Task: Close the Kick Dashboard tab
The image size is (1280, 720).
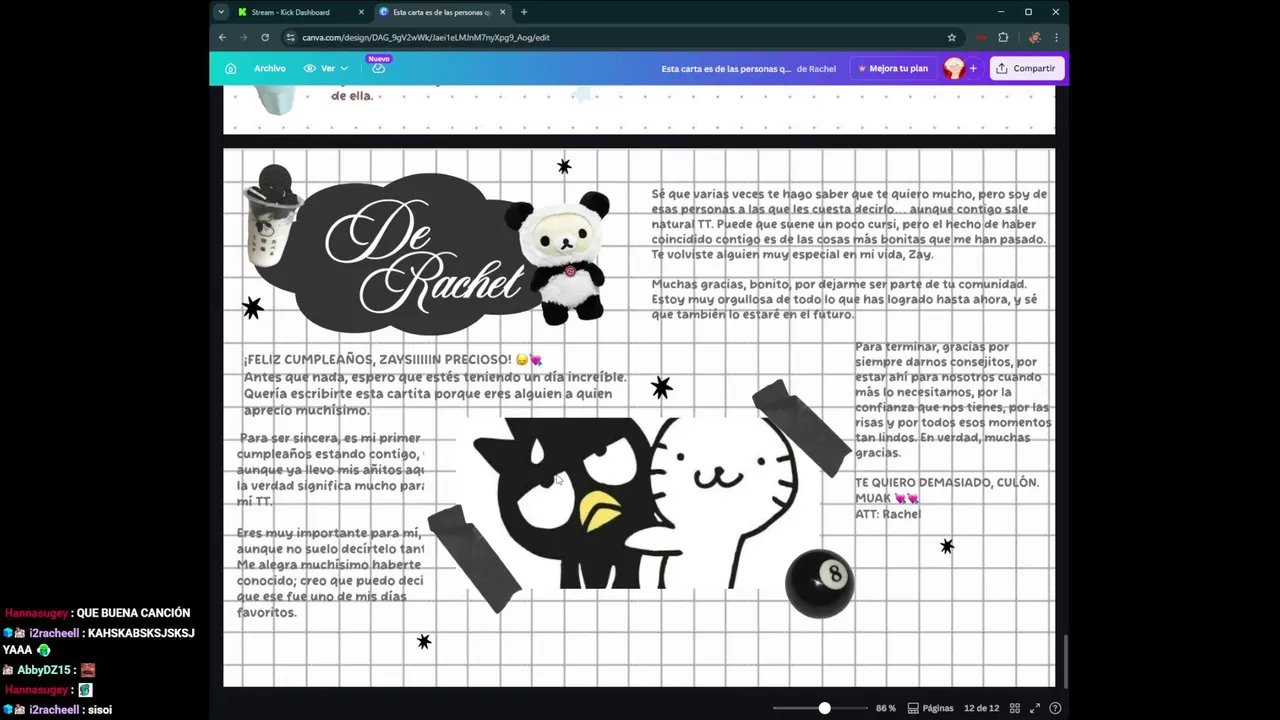Action: (x=361, y=12)
